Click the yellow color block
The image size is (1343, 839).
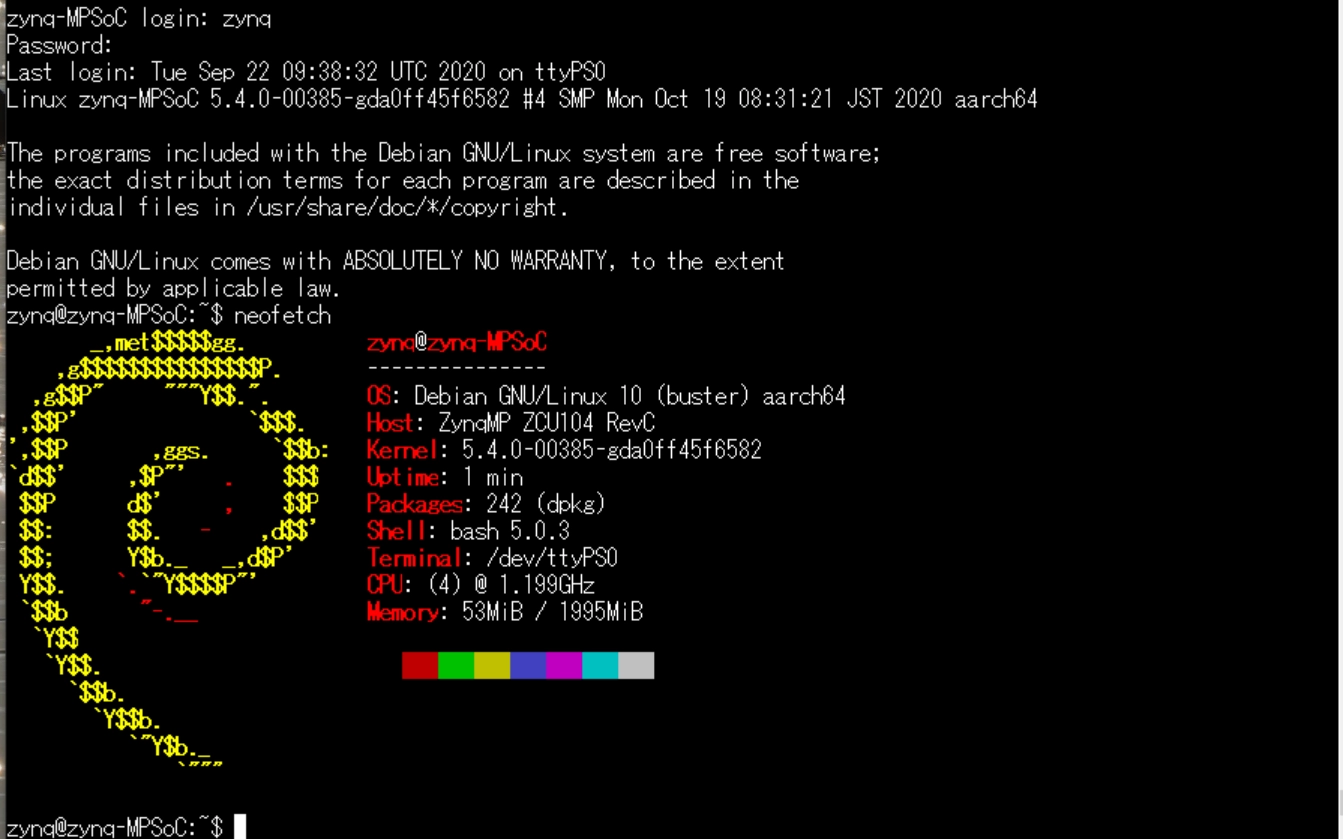coord(492,665)
